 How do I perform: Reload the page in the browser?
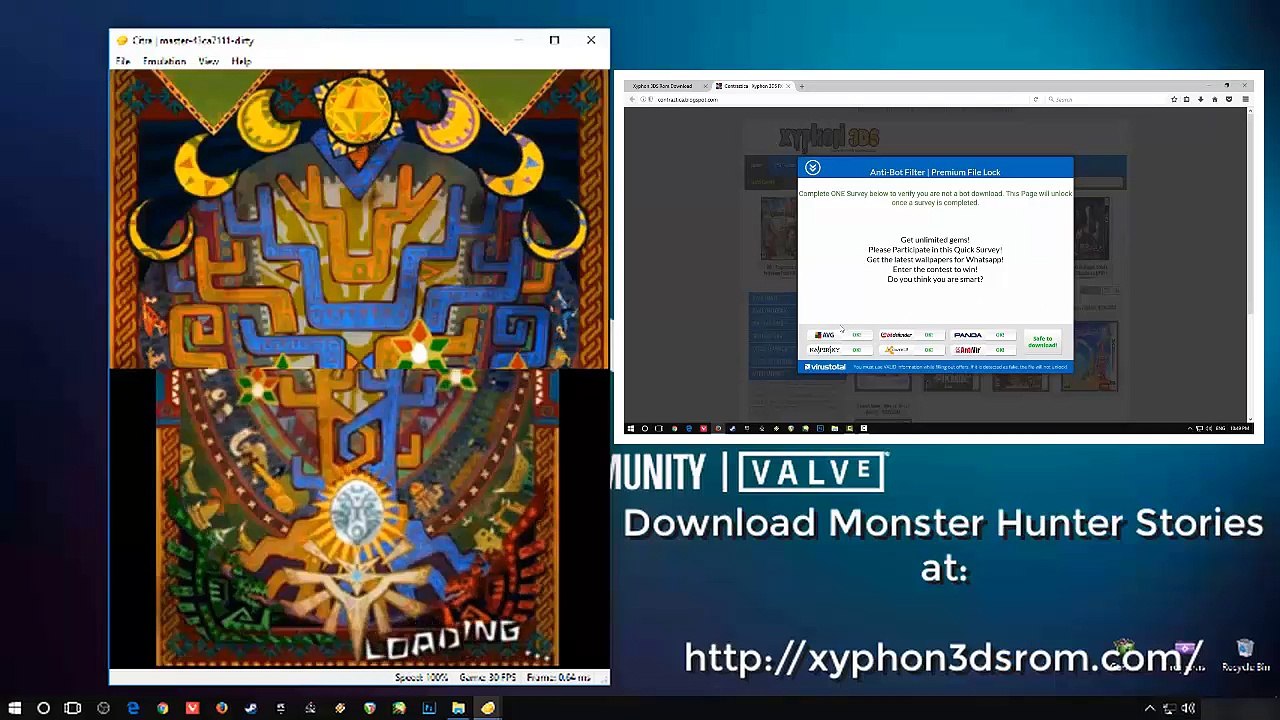1035,100
